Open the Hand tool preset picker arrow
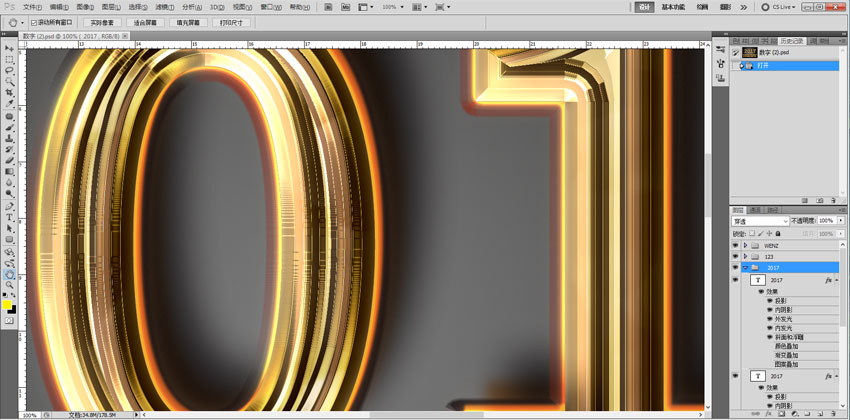The width and height of the screenshot is (850, 420). tap(22, 23)
